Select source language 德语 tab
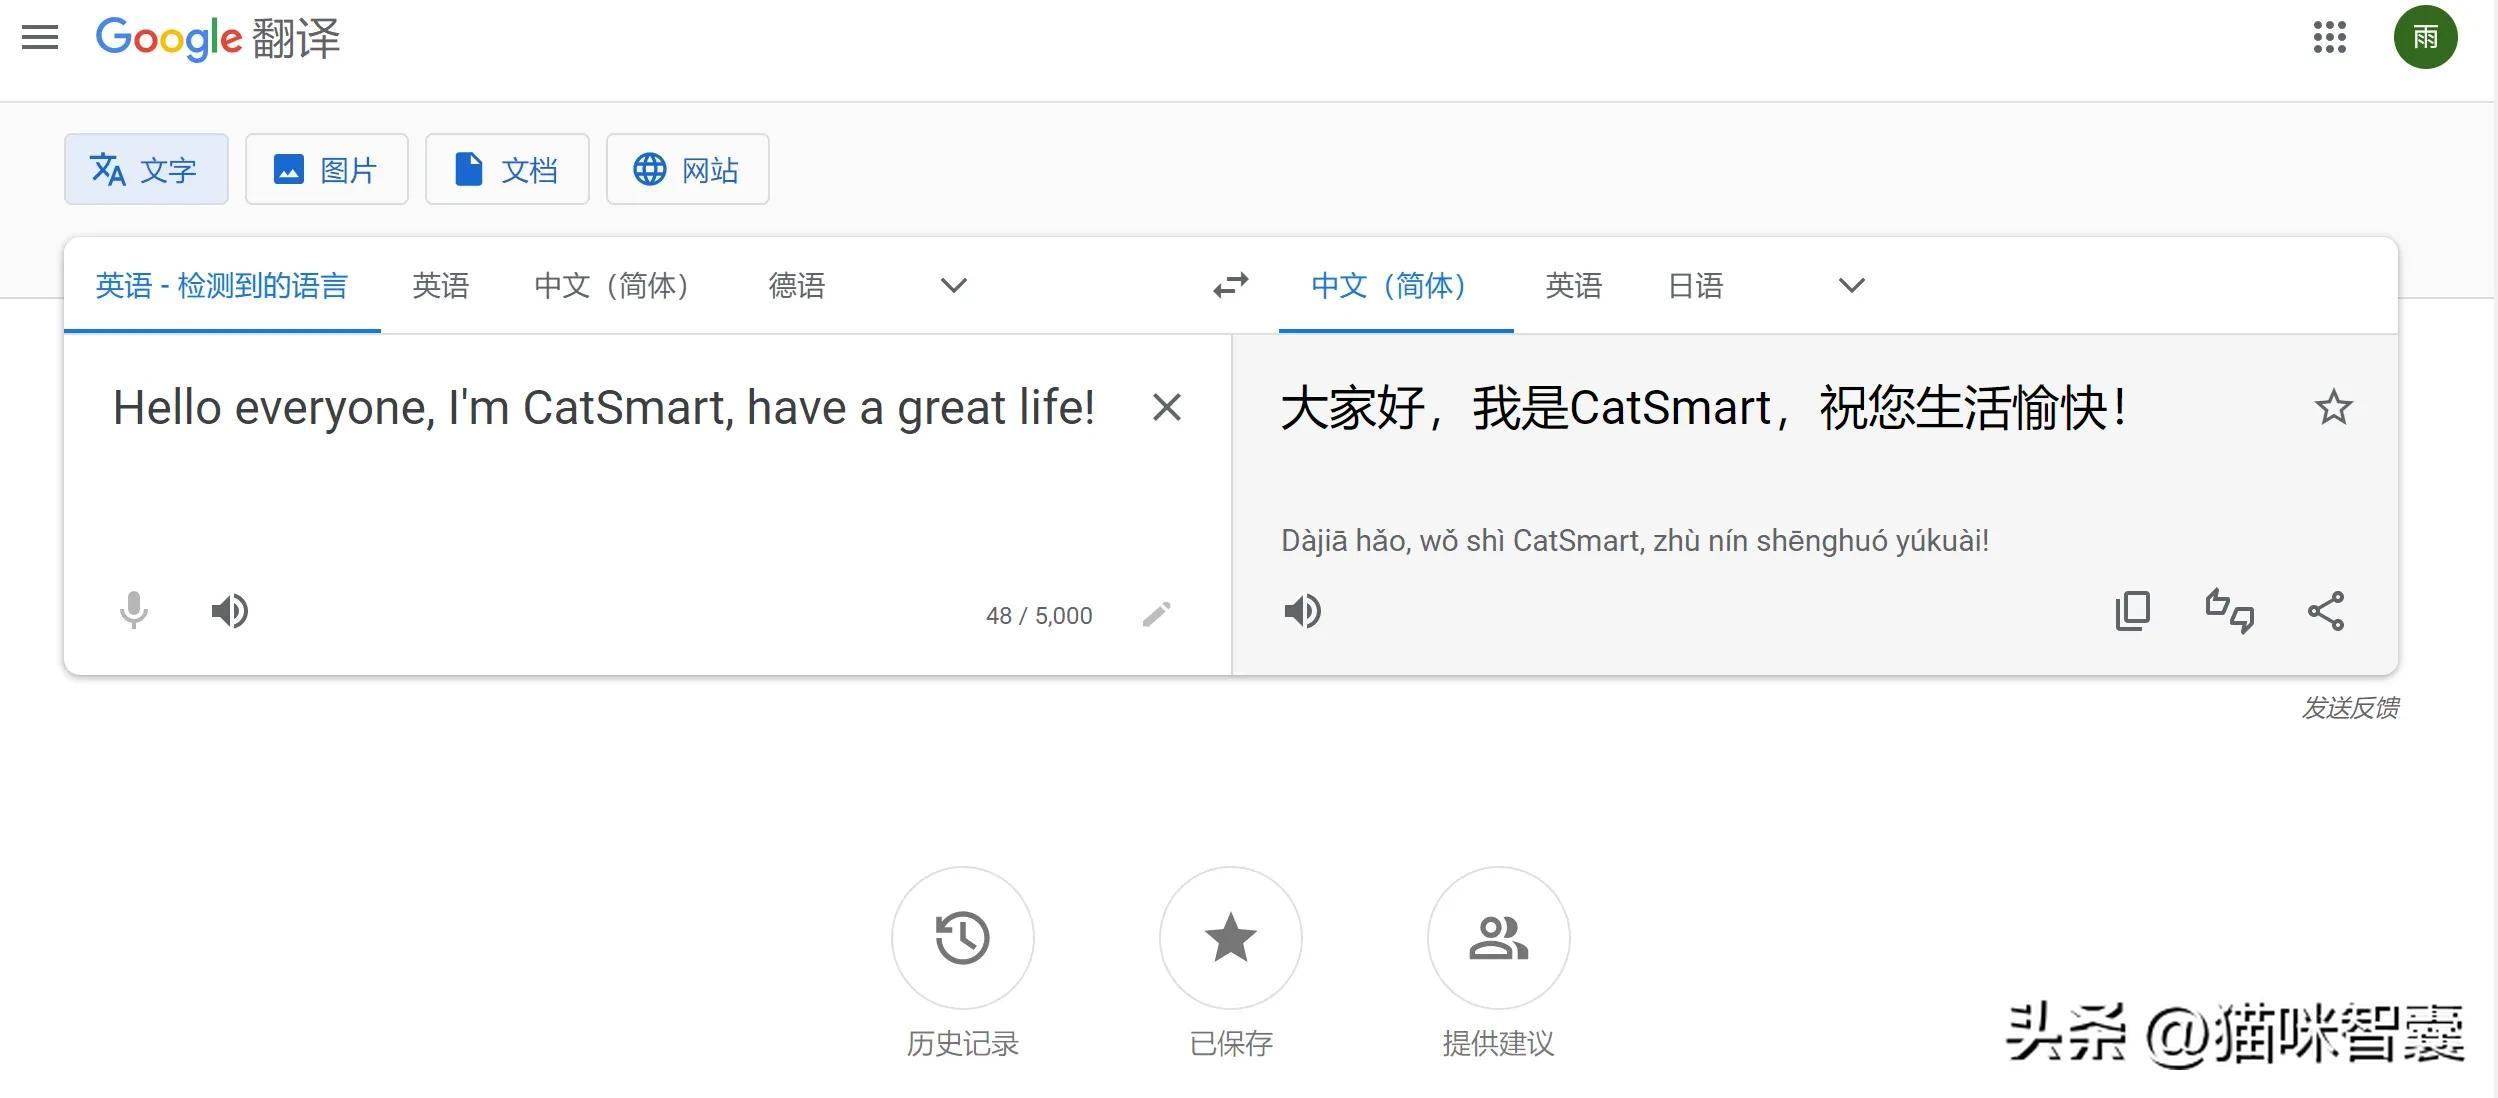The width and height of the screenshot is (2498, 1098). 797,286
